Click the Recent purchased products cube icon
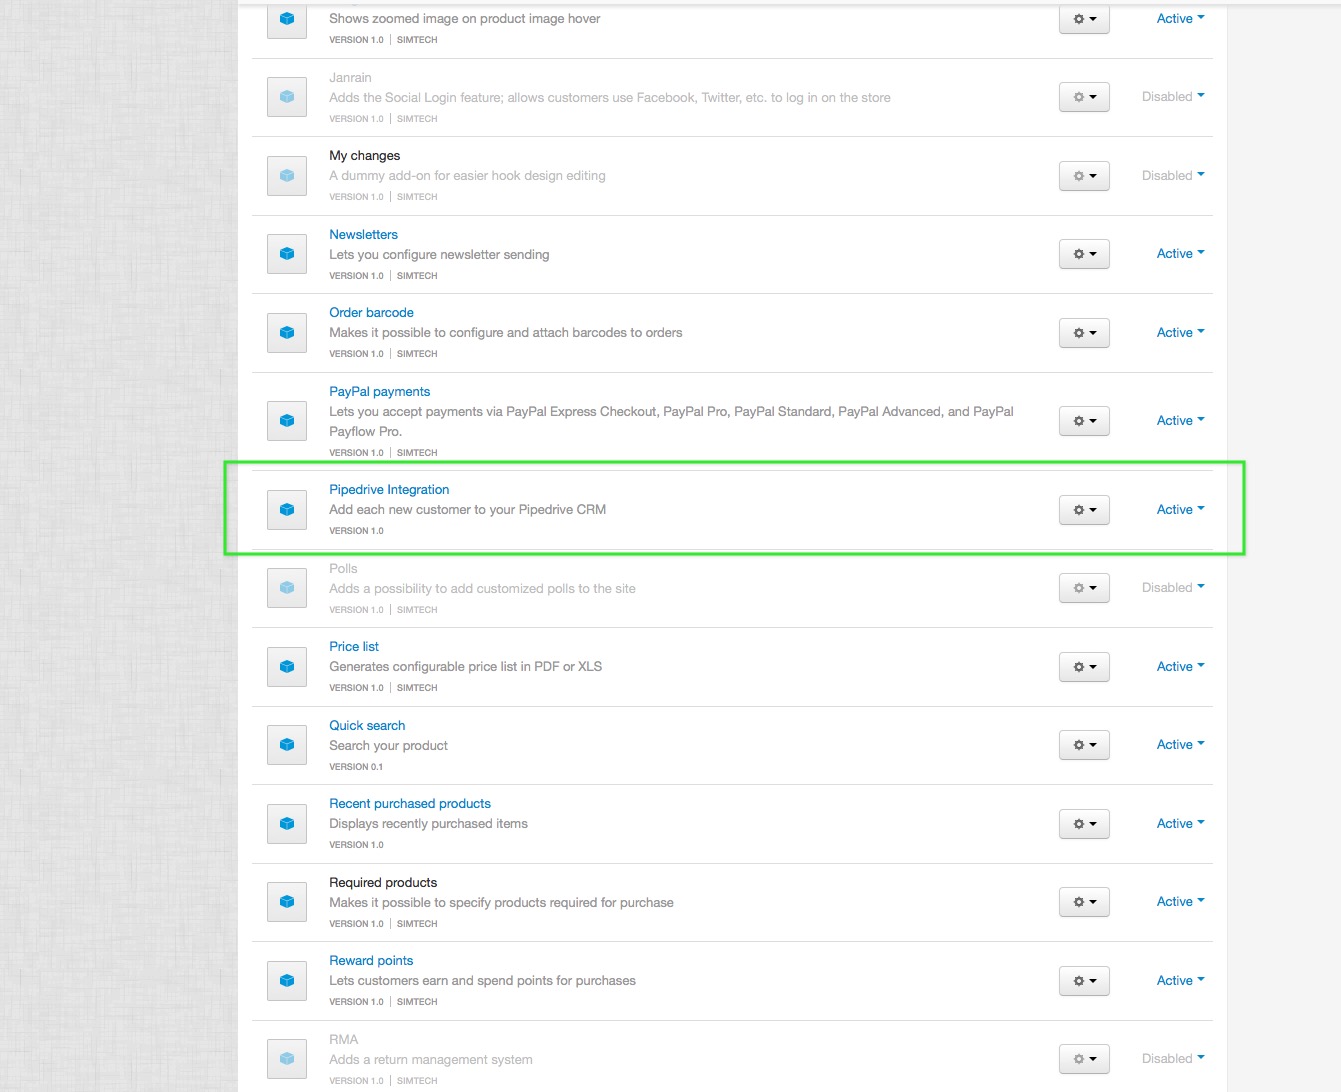This screenshot has height=1092, width=1341. 287,824
